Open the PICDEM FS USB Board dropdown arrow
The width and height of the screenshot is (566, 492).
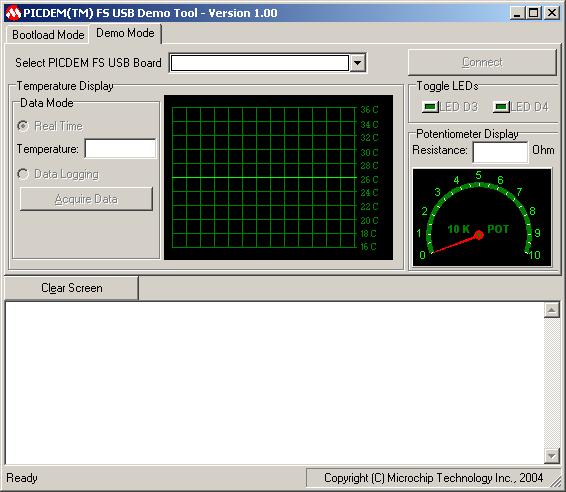(x=357, y=63)
